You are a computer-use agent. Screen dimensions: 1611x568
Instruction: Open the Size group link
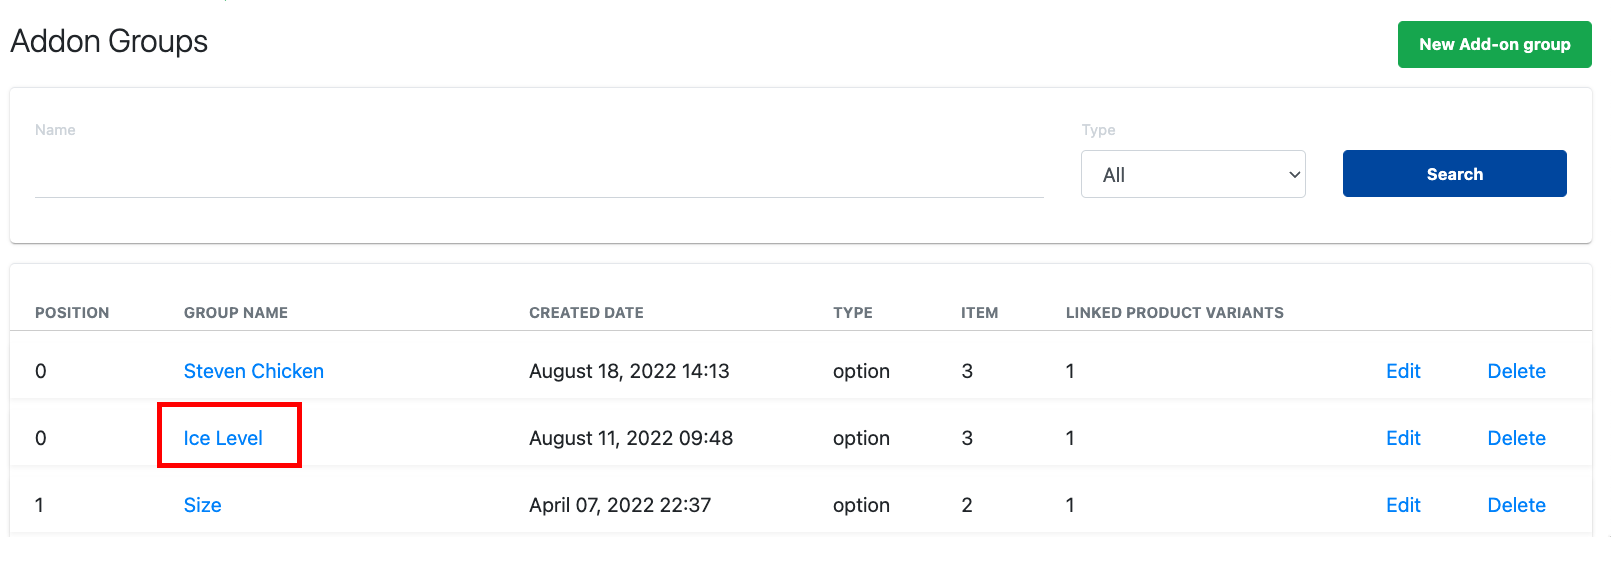(203, 505)
